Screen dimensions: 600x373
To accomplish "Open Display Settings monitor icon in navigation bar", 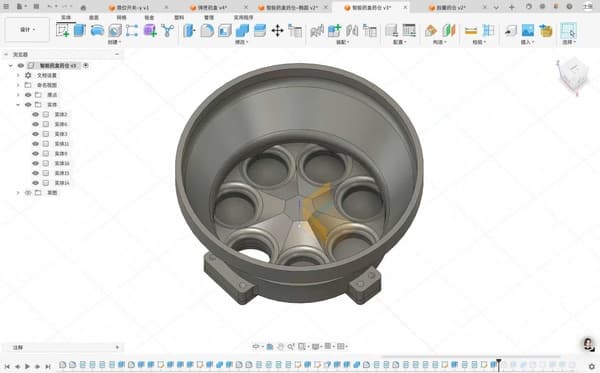I will (315, 347).
